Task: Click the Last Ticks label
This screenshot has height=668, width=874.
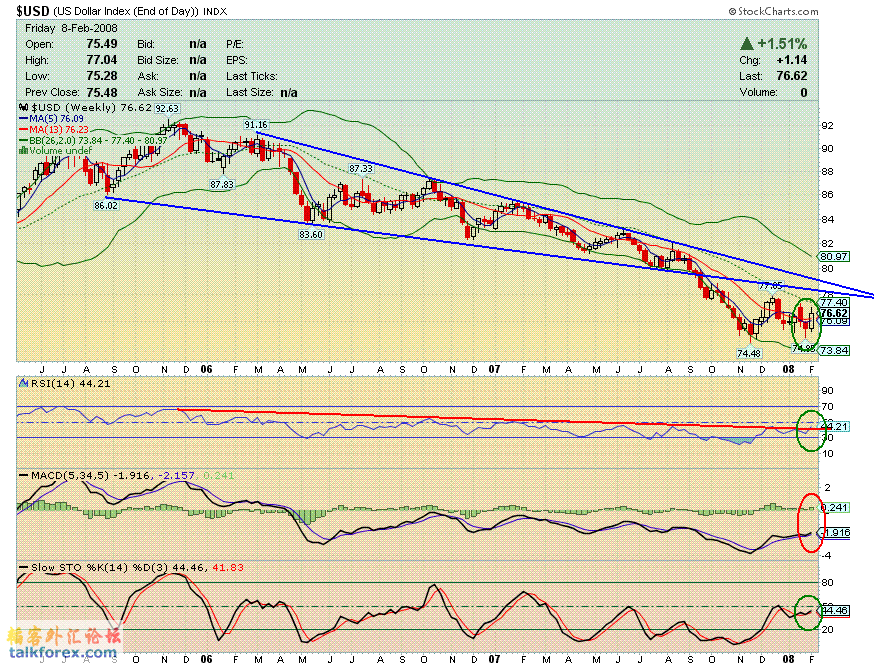Action: pyautogui.click(x=251, y=76)
